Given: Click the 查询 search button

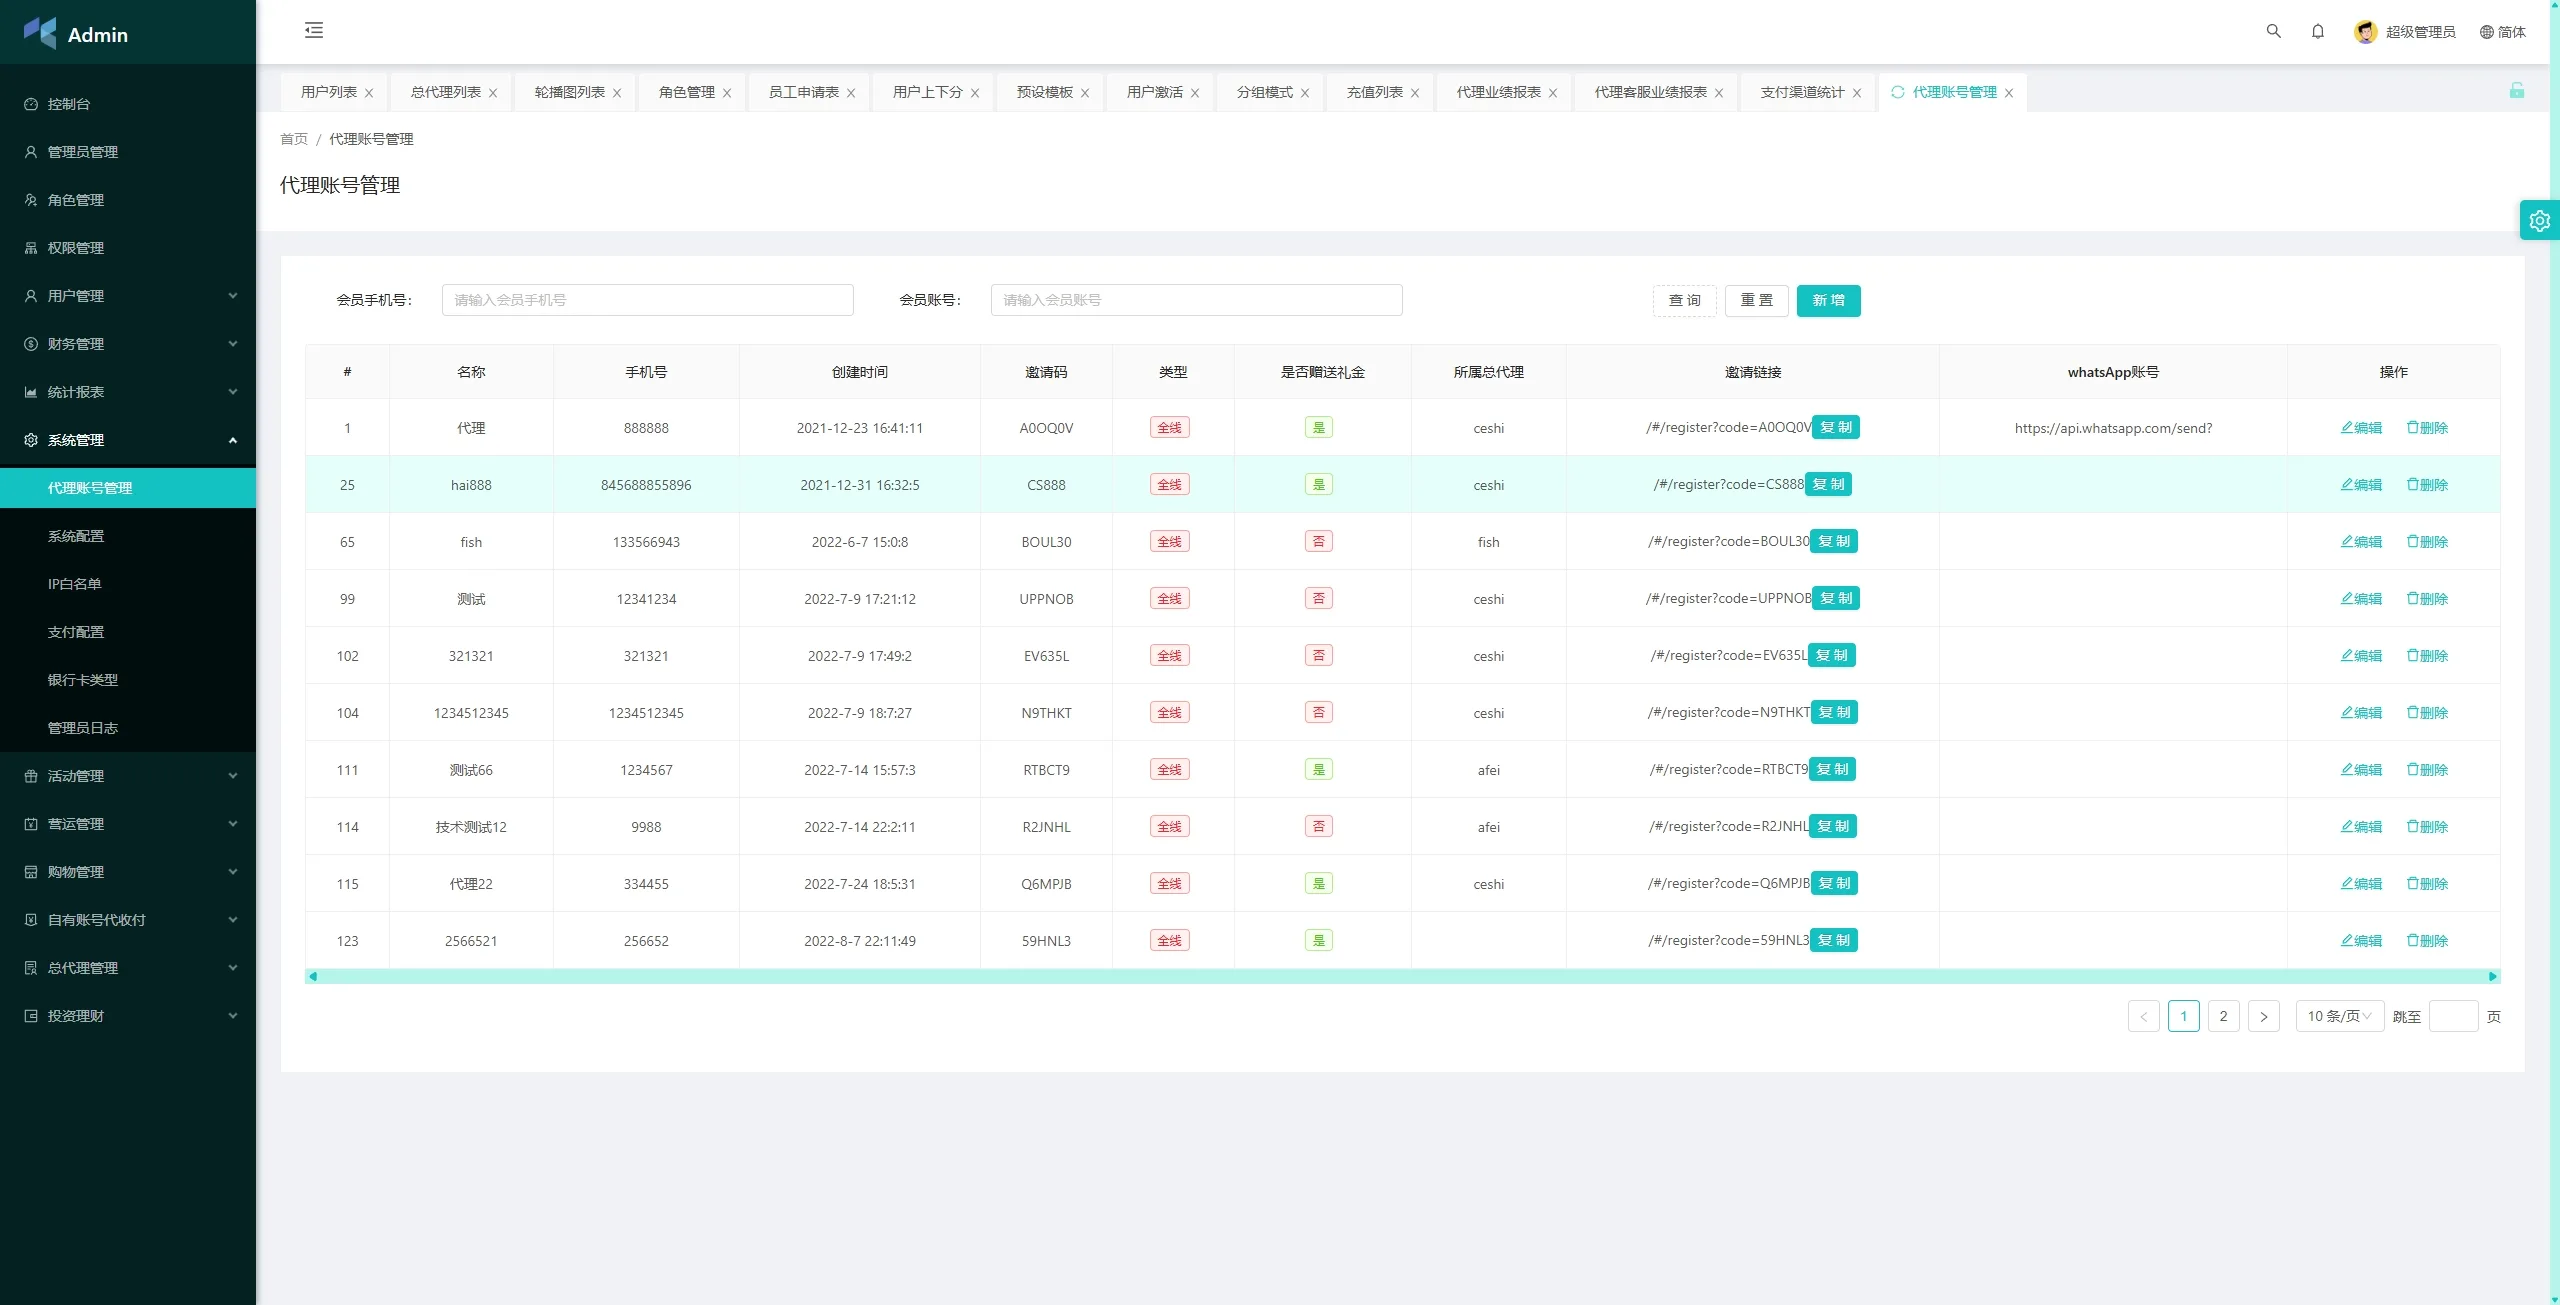Looking at the screenshot, I should 1684,300.
